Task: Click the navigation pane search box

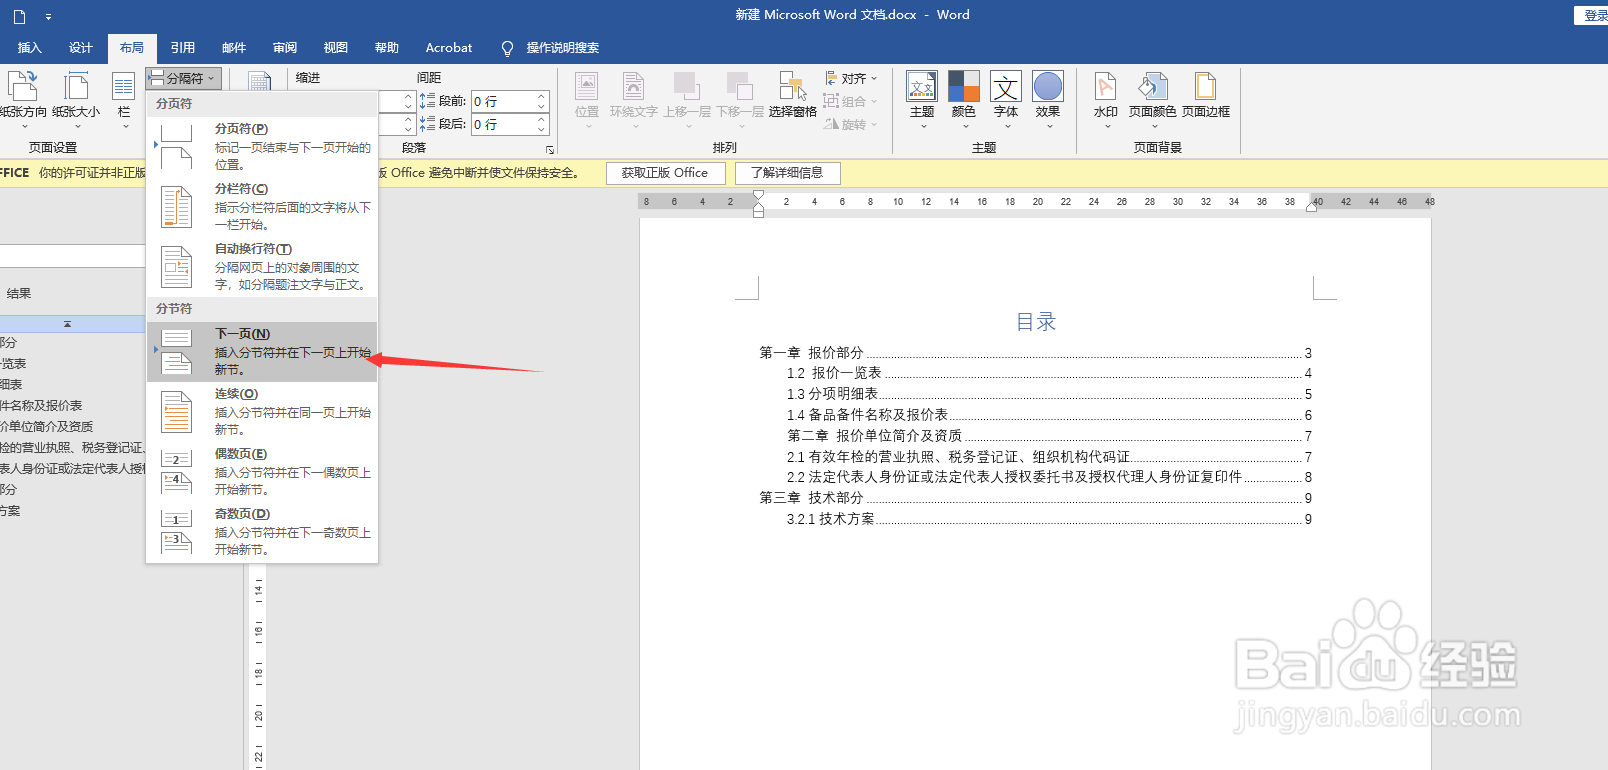Action: click(x=72, y=256)
